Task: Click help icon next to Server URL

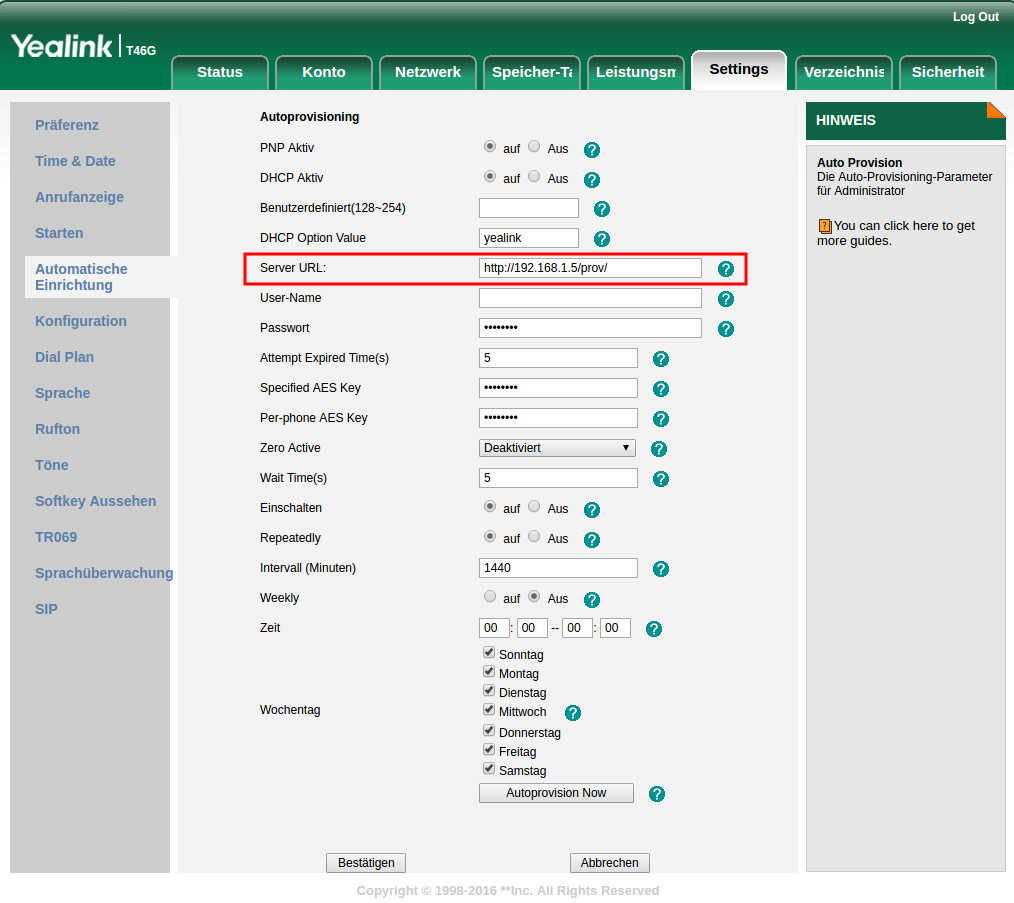Action: (x=726, y=269)
